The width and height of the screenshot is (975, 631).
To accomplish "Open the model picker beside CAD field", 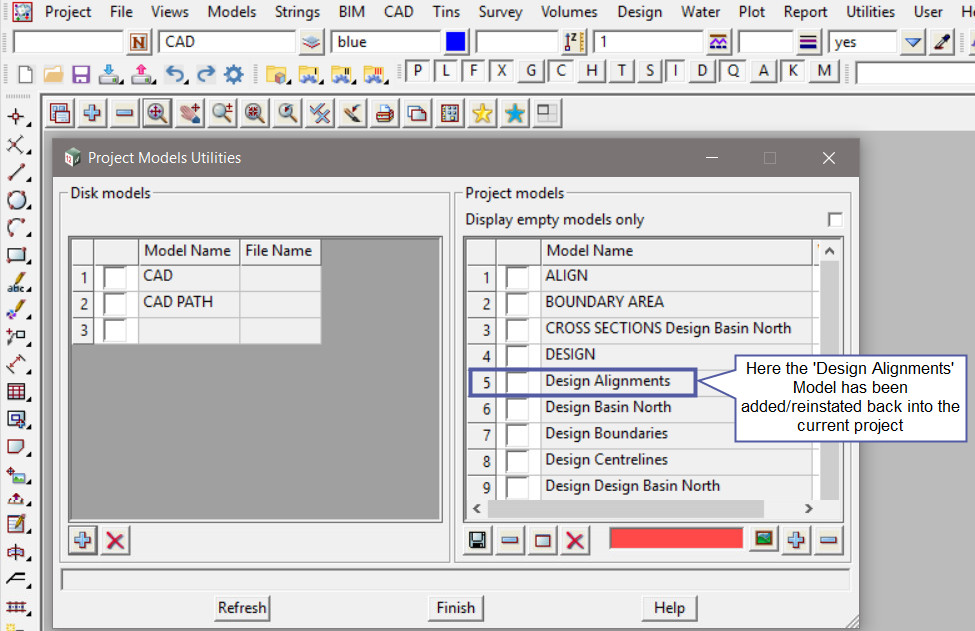I will 312,42.
